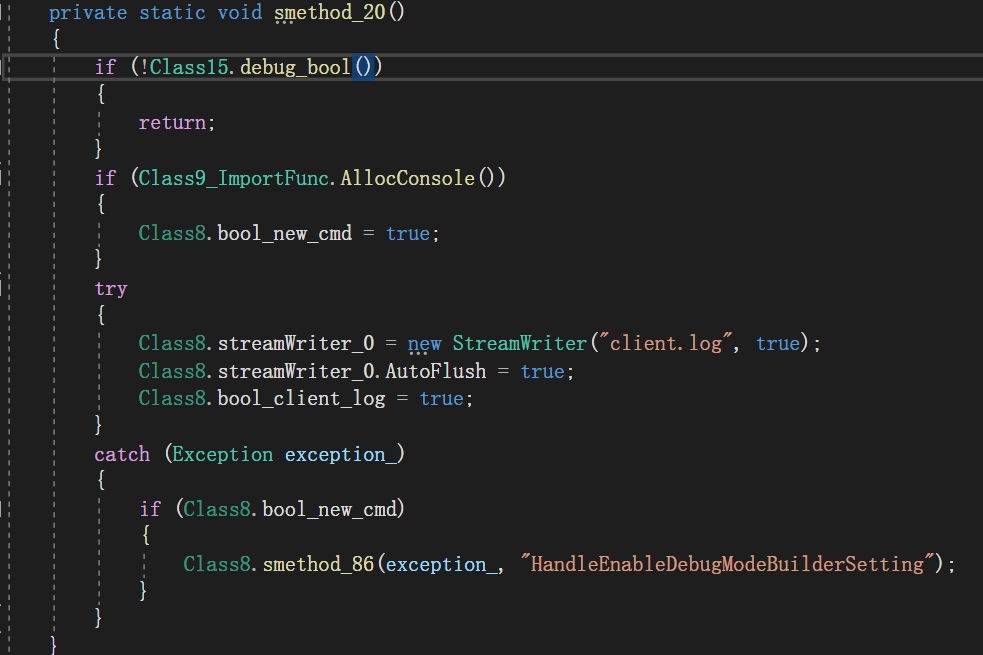Screen dimensions: 983x655
Task: Click 'bool_new_cmd' in the assignment line
Action: click(285, 234)
